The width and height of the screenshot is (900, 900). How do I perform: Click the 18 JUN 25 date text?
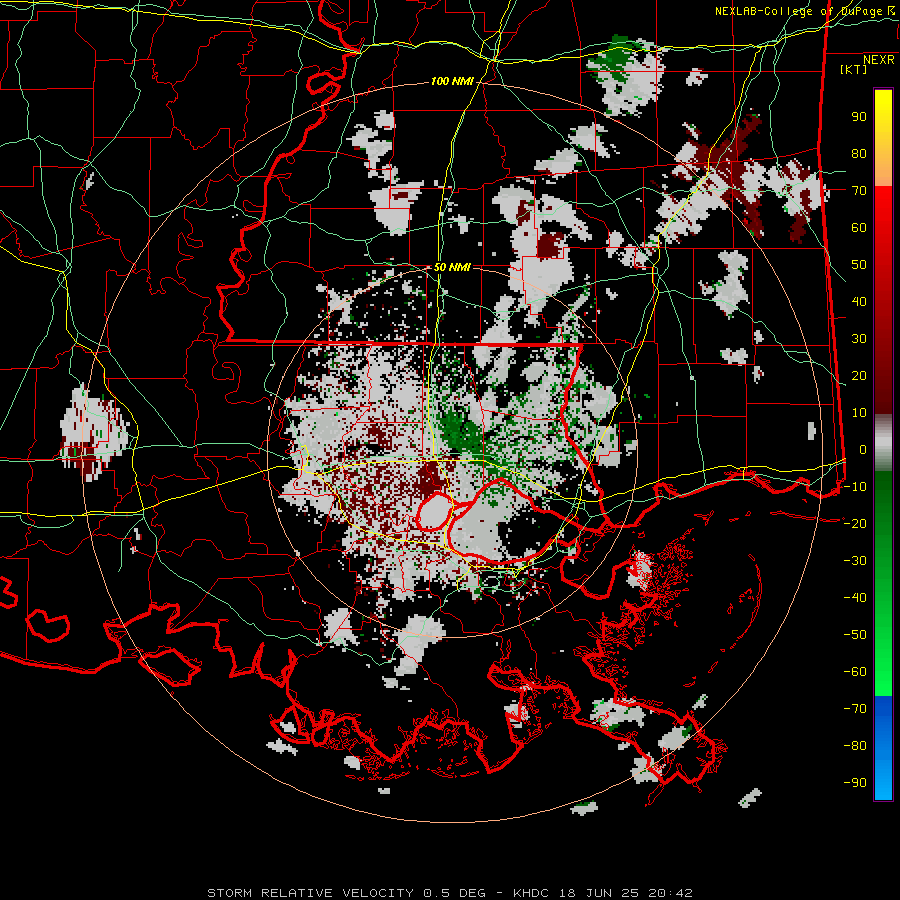tap(599, 893)
